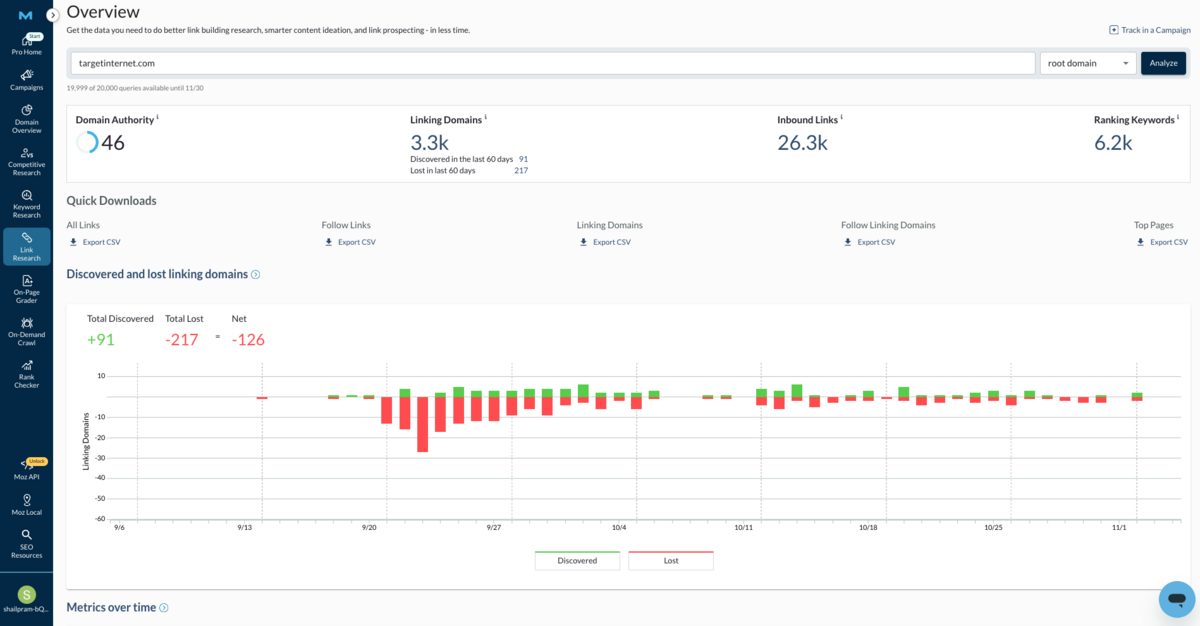Open Keyword Research section
Screen dimensions: 1200x626
coord(26,204)
